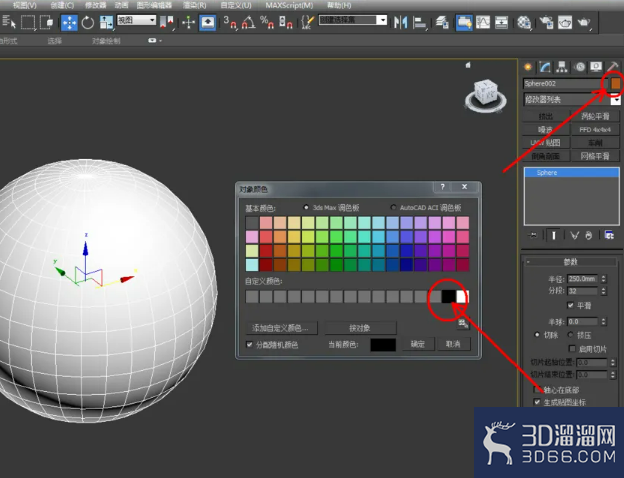This screenshot has height=478, width=624.
Task: Open the Create (创建) menu
Action: (x=62, y=6)
